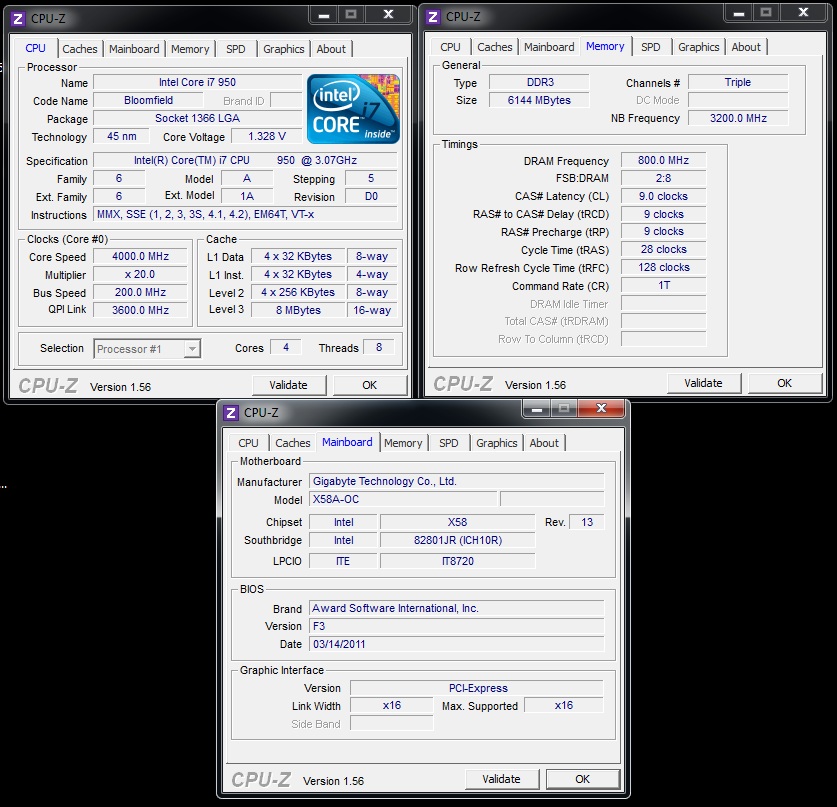This screenshot has width=837, height=807.
Task: Click the processor name field 'Intel Core i7 950'
Action: [198, 82]
